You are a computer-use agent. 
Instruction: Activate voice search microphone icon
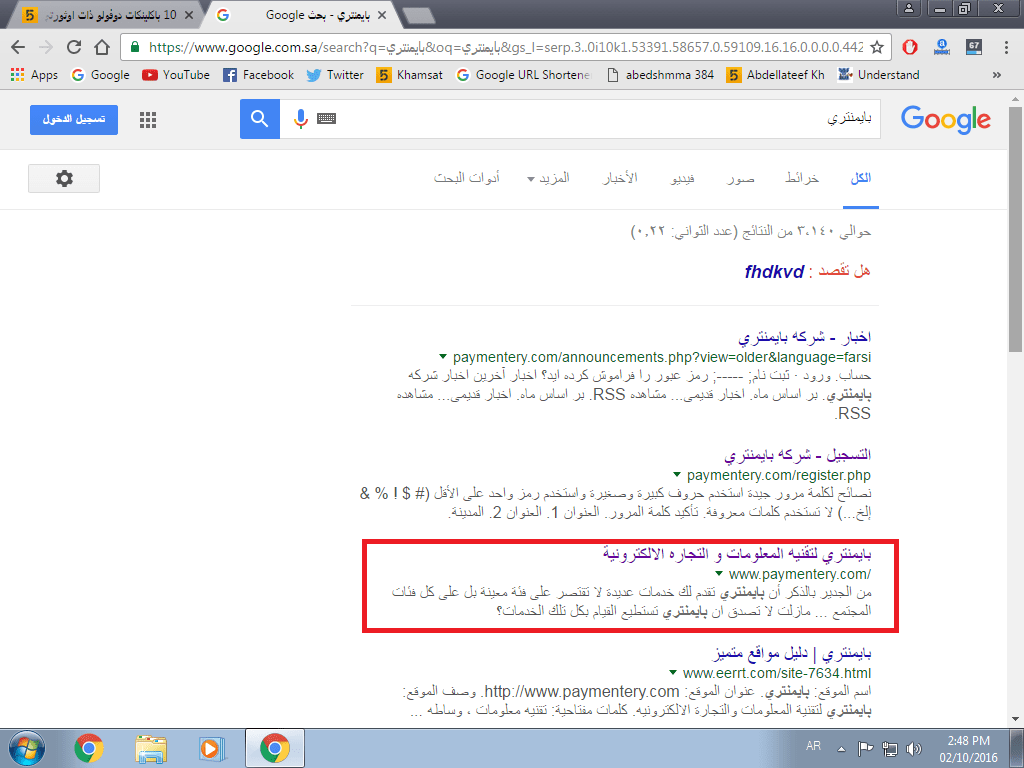coord(300,119)
